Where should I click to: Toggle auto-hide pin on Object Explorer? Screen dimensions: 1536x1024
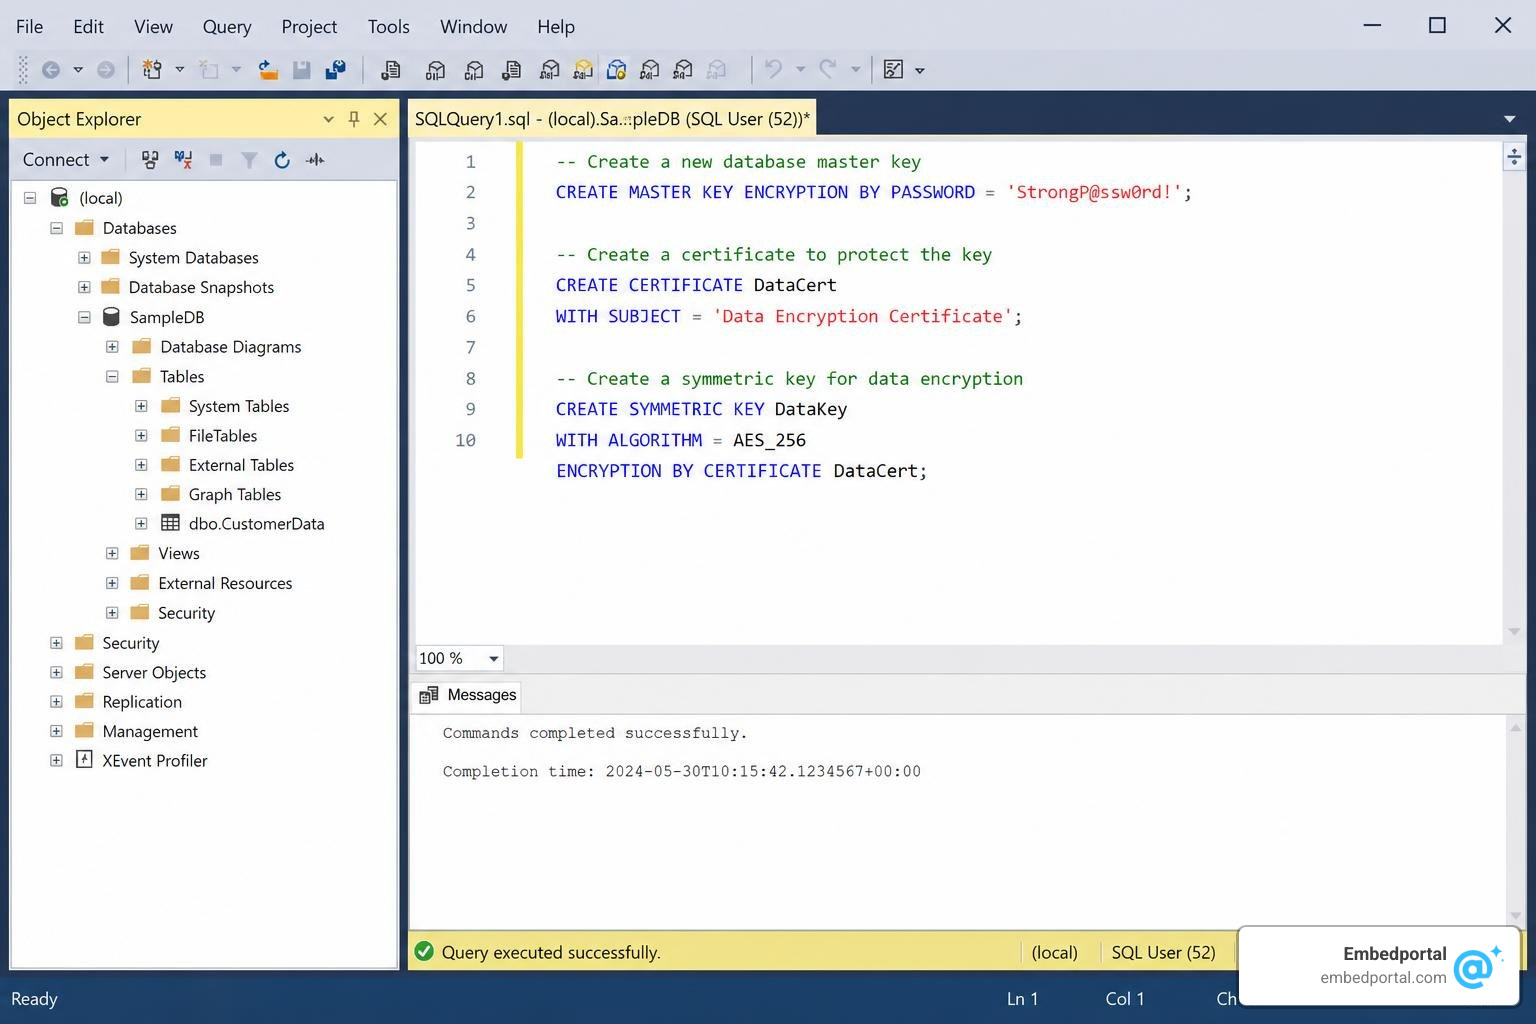pyautogui.click(x=354, y=119)
